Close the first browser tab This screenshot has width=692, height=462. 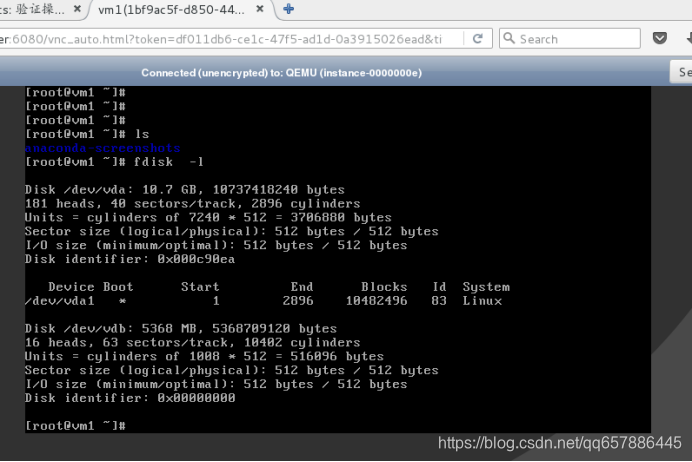pos(77,9)
